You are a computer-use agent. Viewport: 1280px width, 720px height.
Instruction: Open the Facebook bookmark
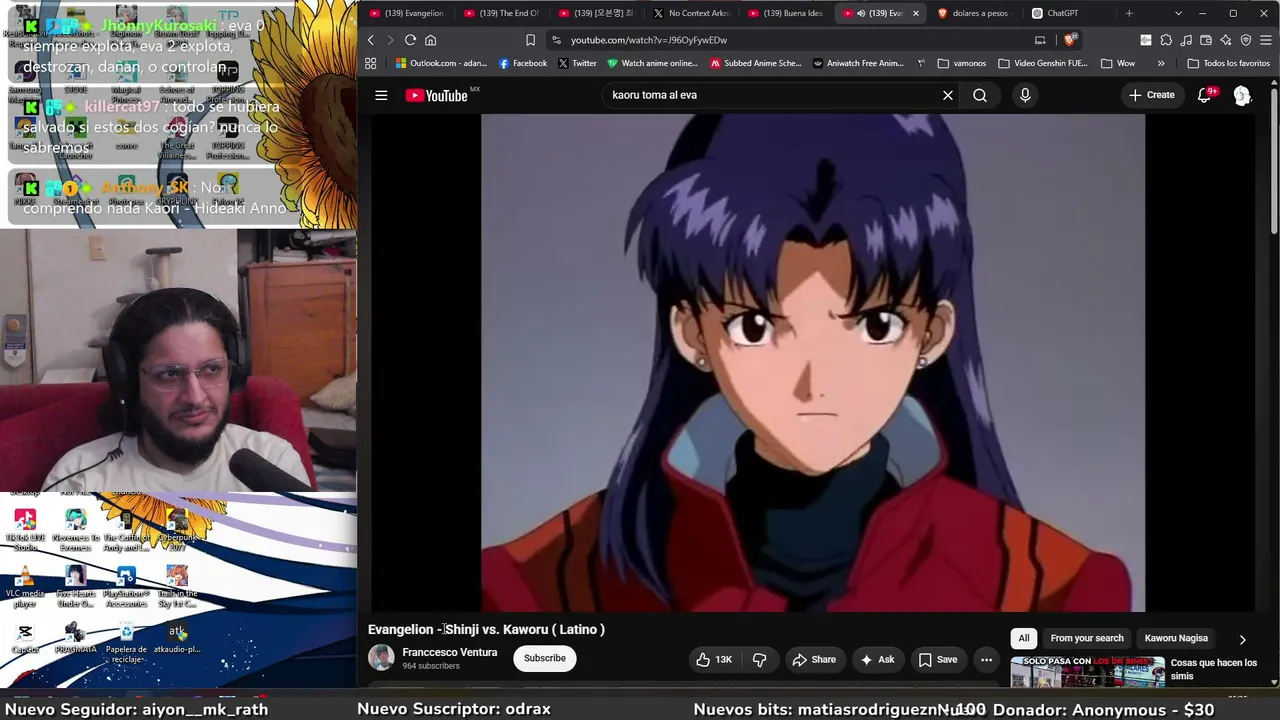[523, 63]
